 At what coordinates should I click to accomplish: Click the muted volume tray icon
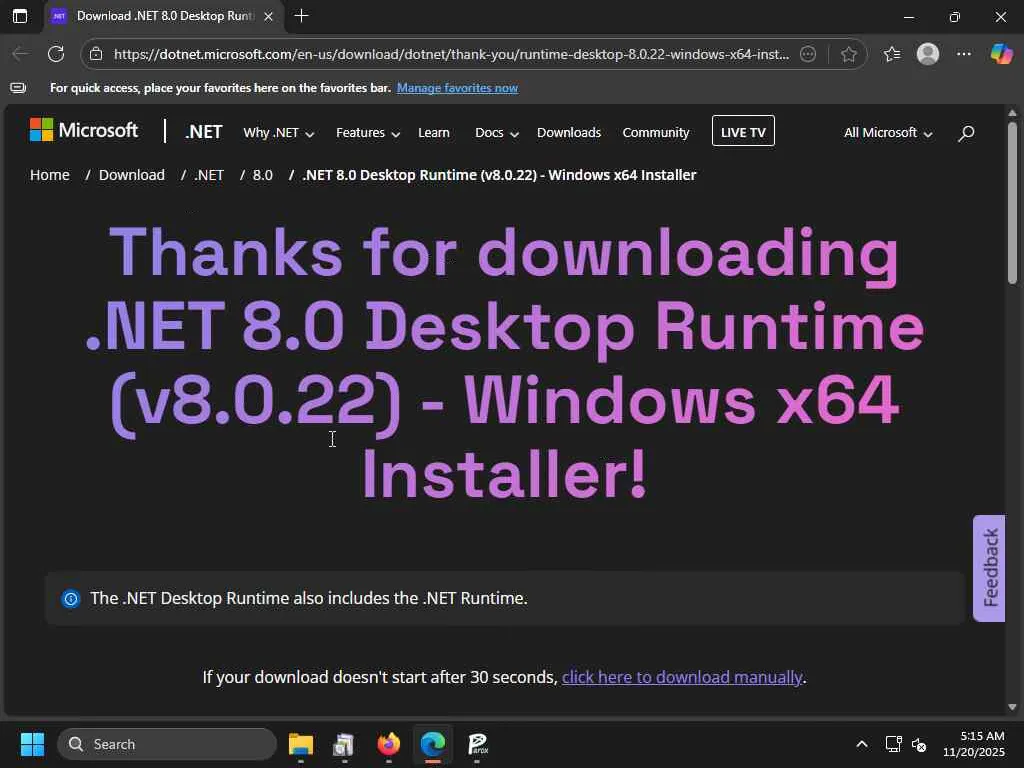click(919, 744)
